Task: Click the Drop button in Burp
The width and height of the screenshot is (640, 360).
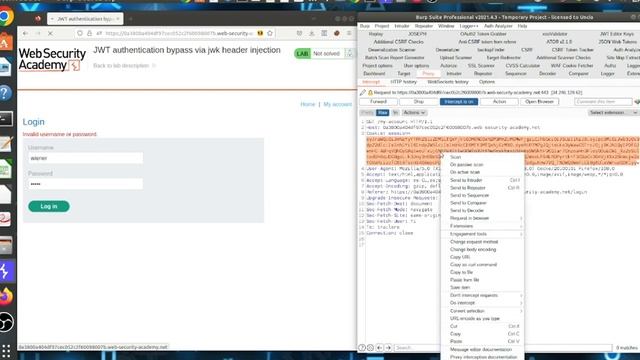Action: [418, 102]
